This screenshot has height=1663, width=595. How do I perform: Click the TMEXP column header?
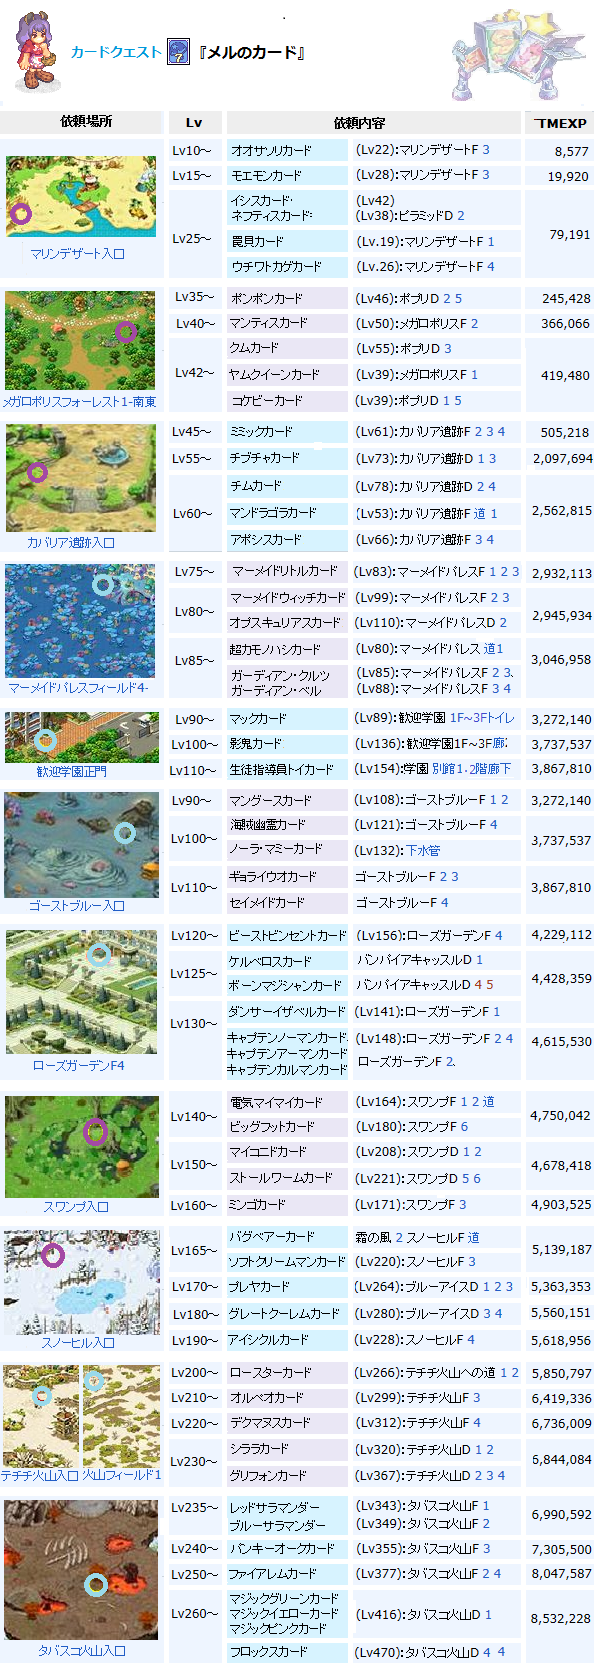[x=560, y=123]
